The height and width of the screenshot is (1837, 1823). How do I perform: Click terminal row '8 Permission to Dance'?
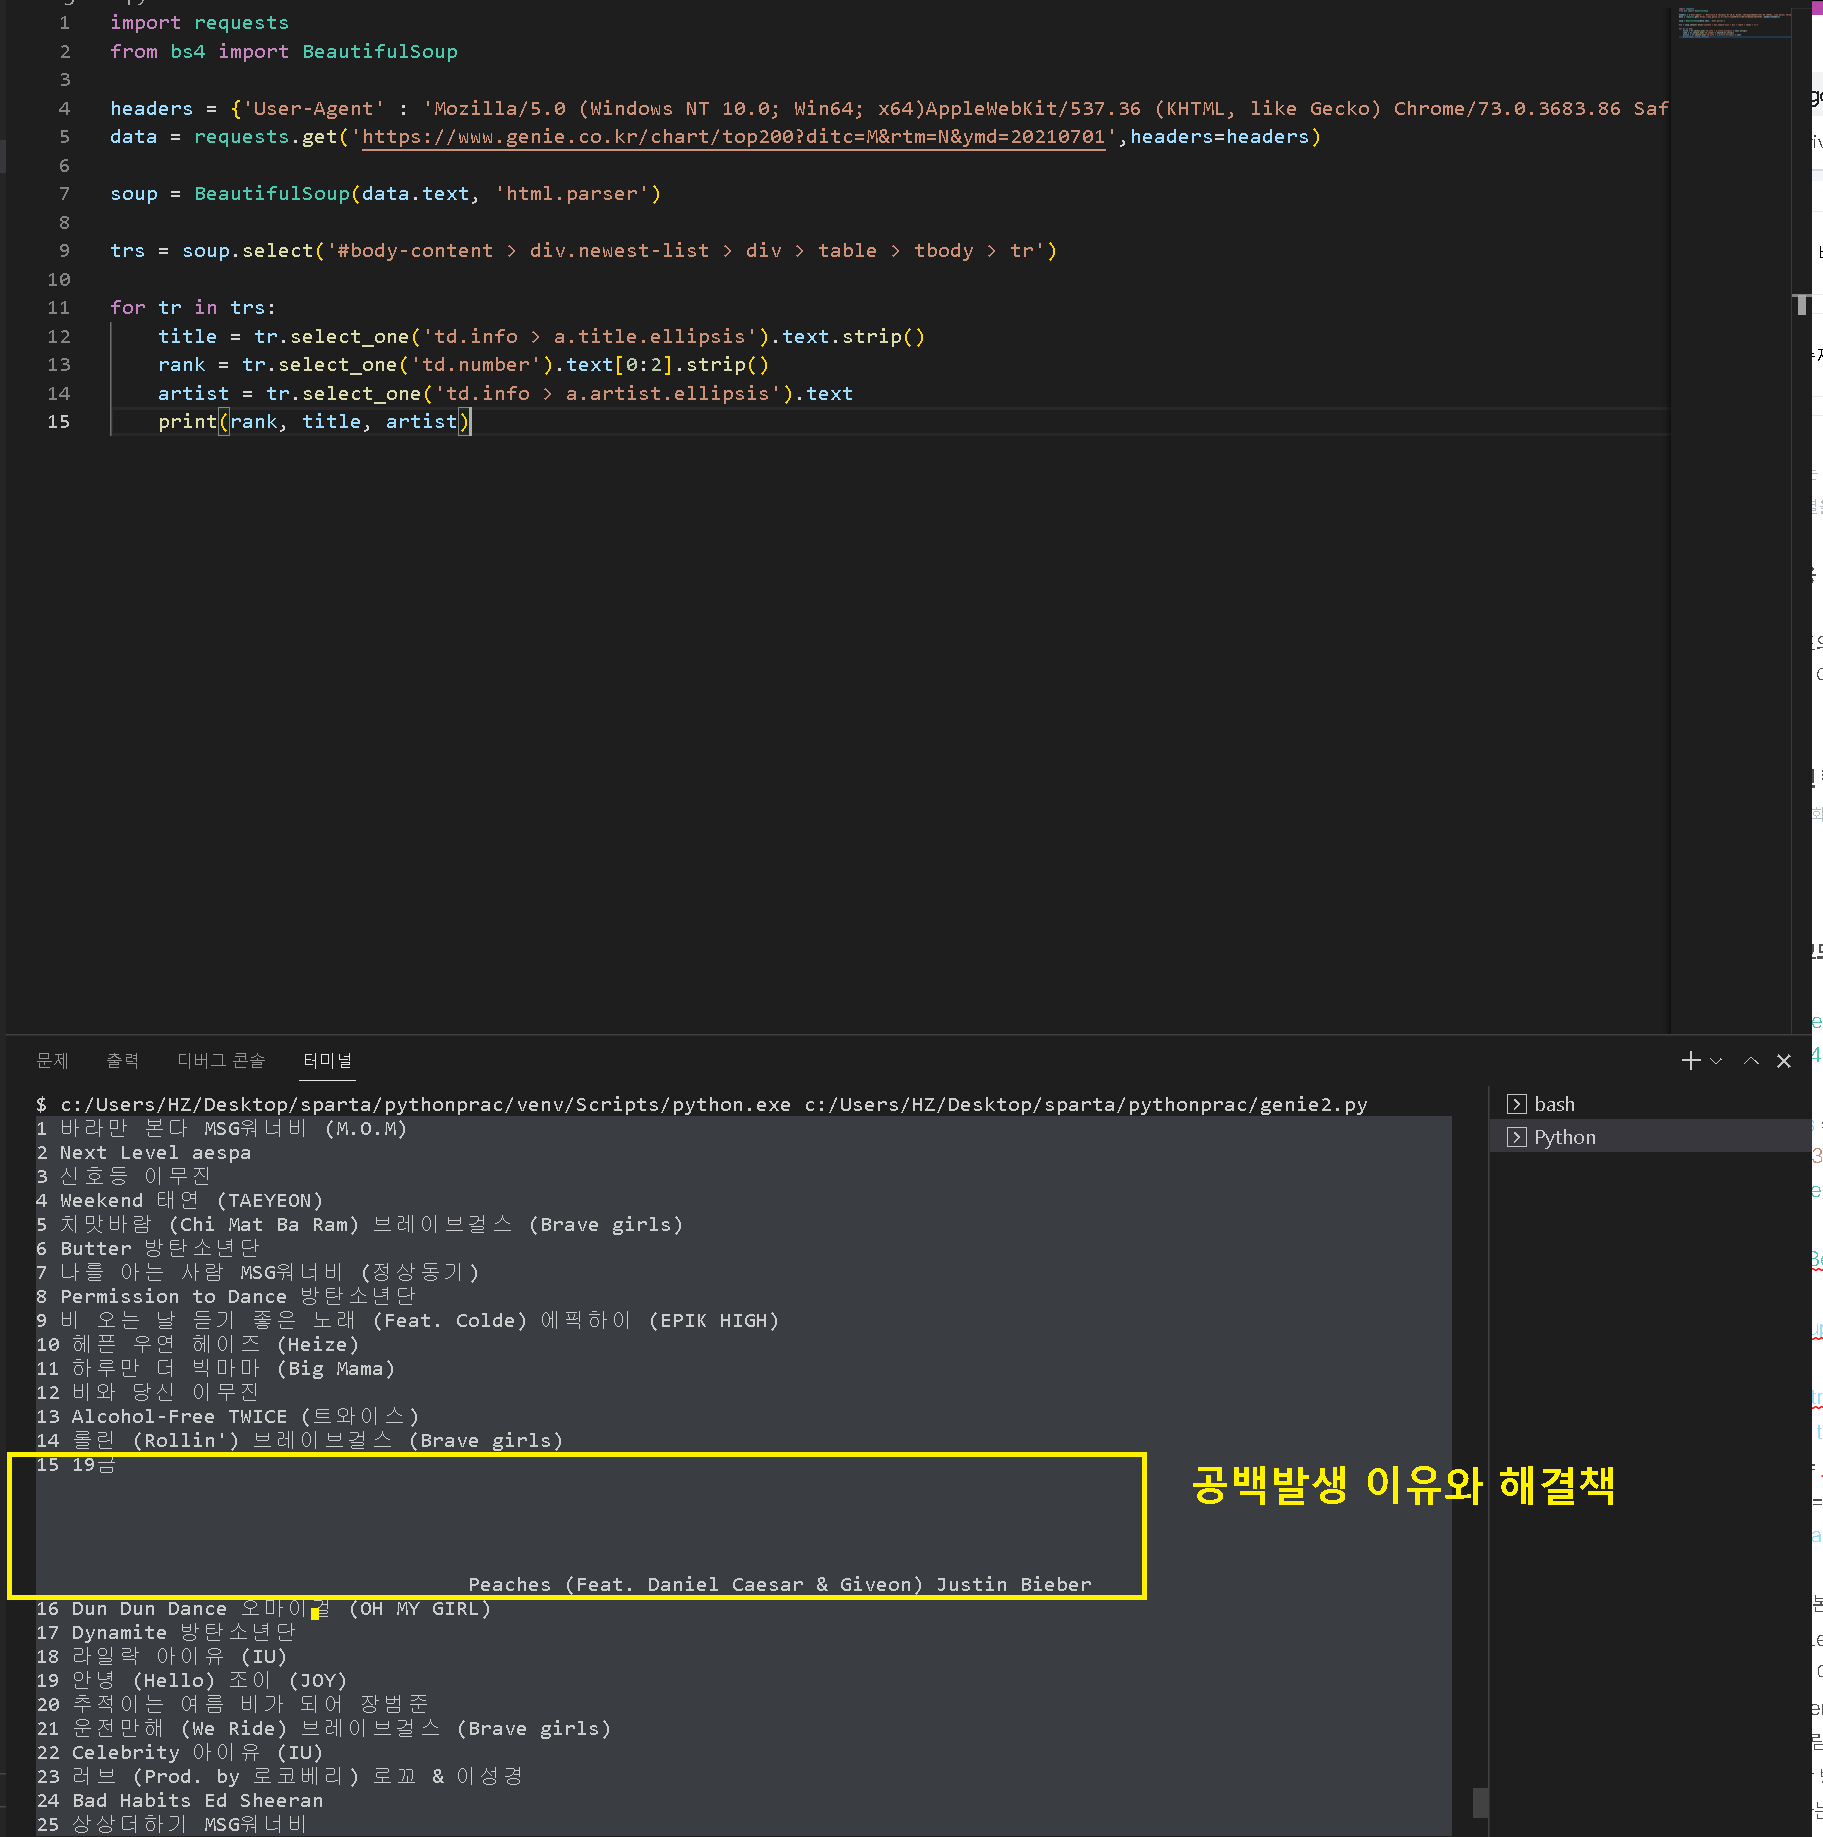point(226,1297)
